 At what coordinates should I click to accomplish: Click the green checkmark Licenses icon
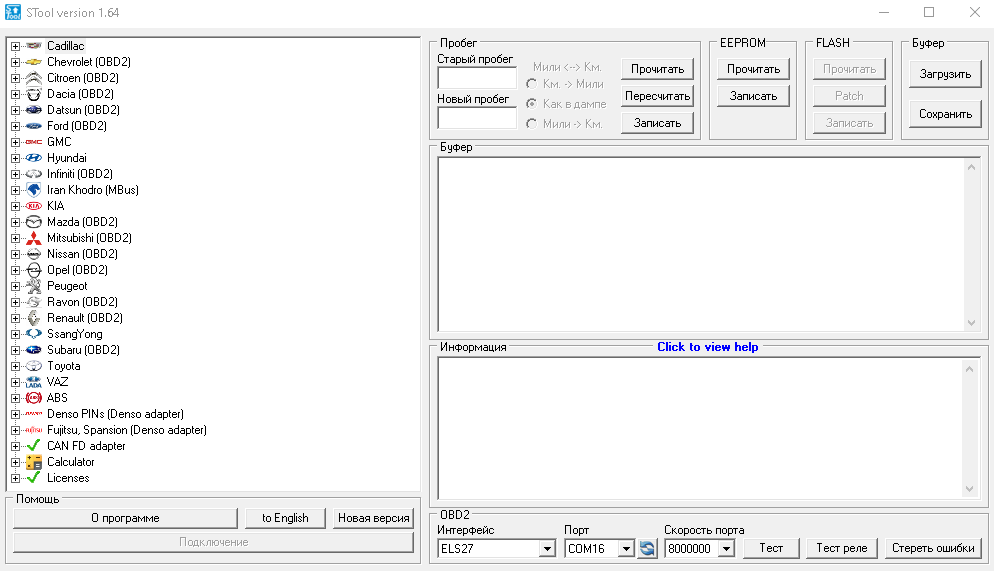click(x=33, y=478)
